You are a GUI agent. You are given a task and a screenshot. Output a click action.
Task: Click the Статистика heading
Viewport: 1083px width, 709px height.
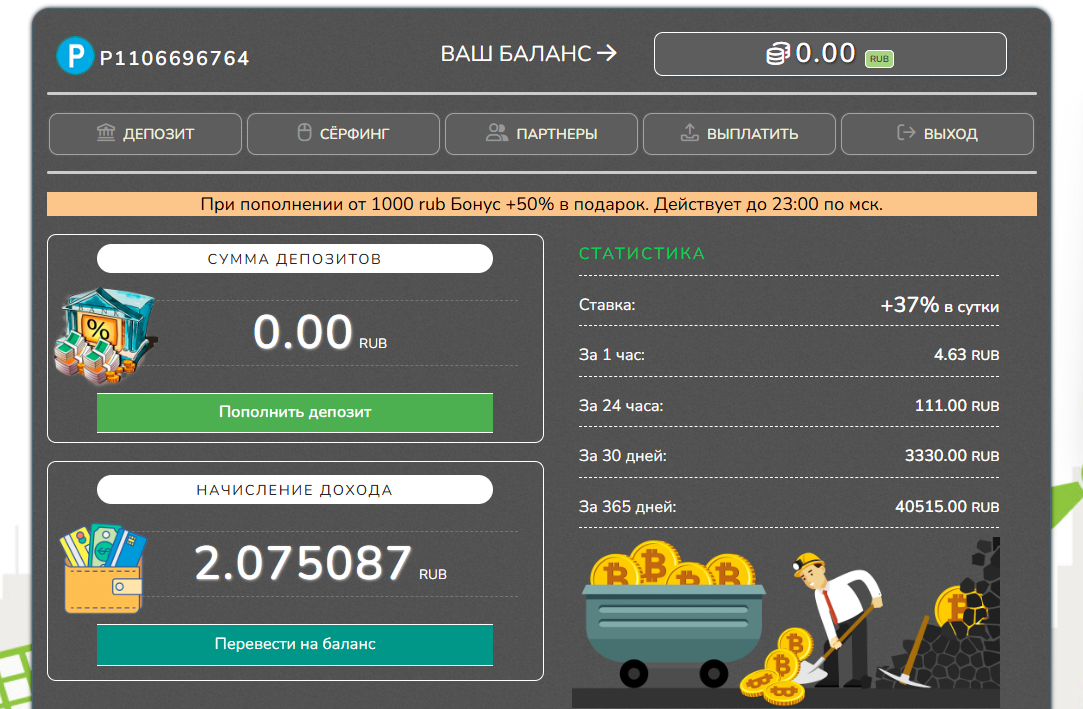(642, 254)
